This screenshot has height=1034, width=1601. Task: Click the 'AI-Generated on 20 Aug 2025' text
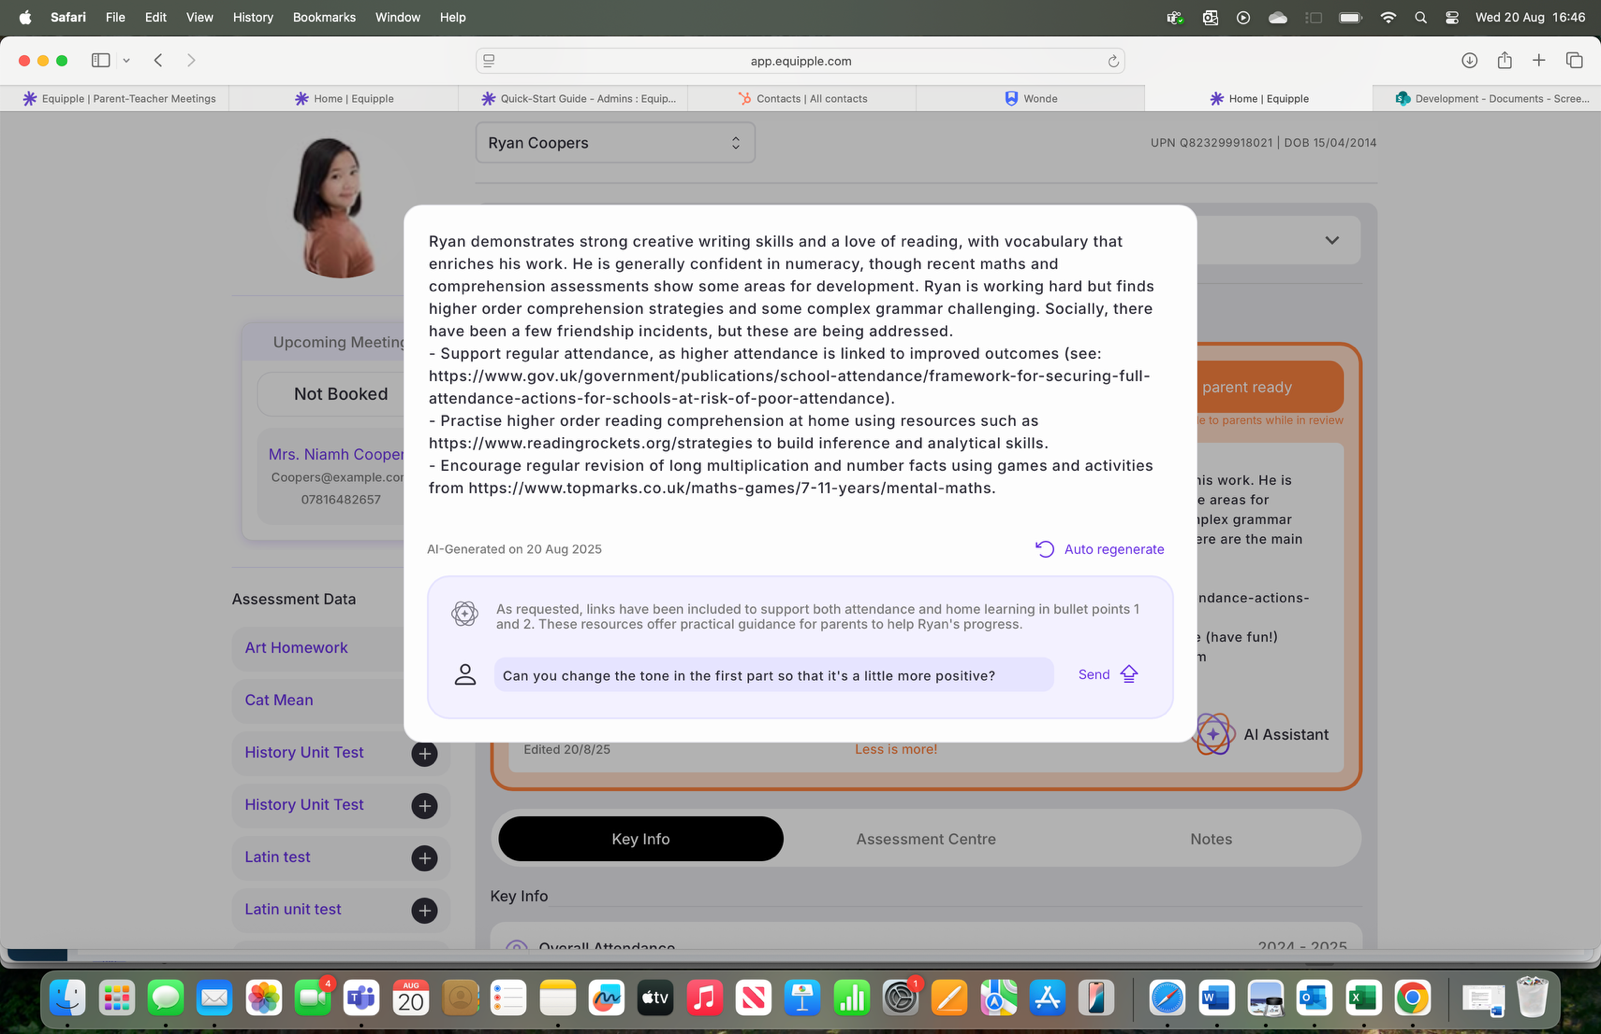pos(514,549)
